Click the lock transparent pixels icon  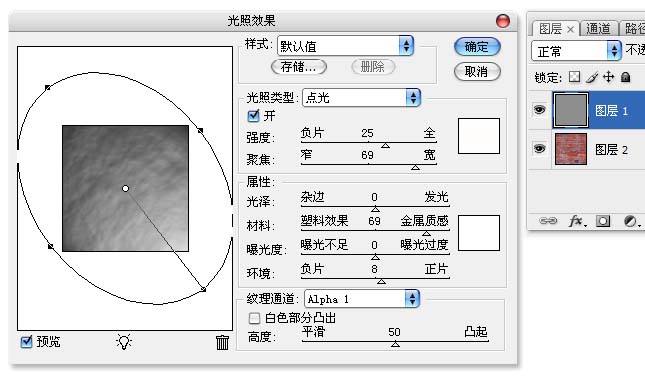coord(574,77)
